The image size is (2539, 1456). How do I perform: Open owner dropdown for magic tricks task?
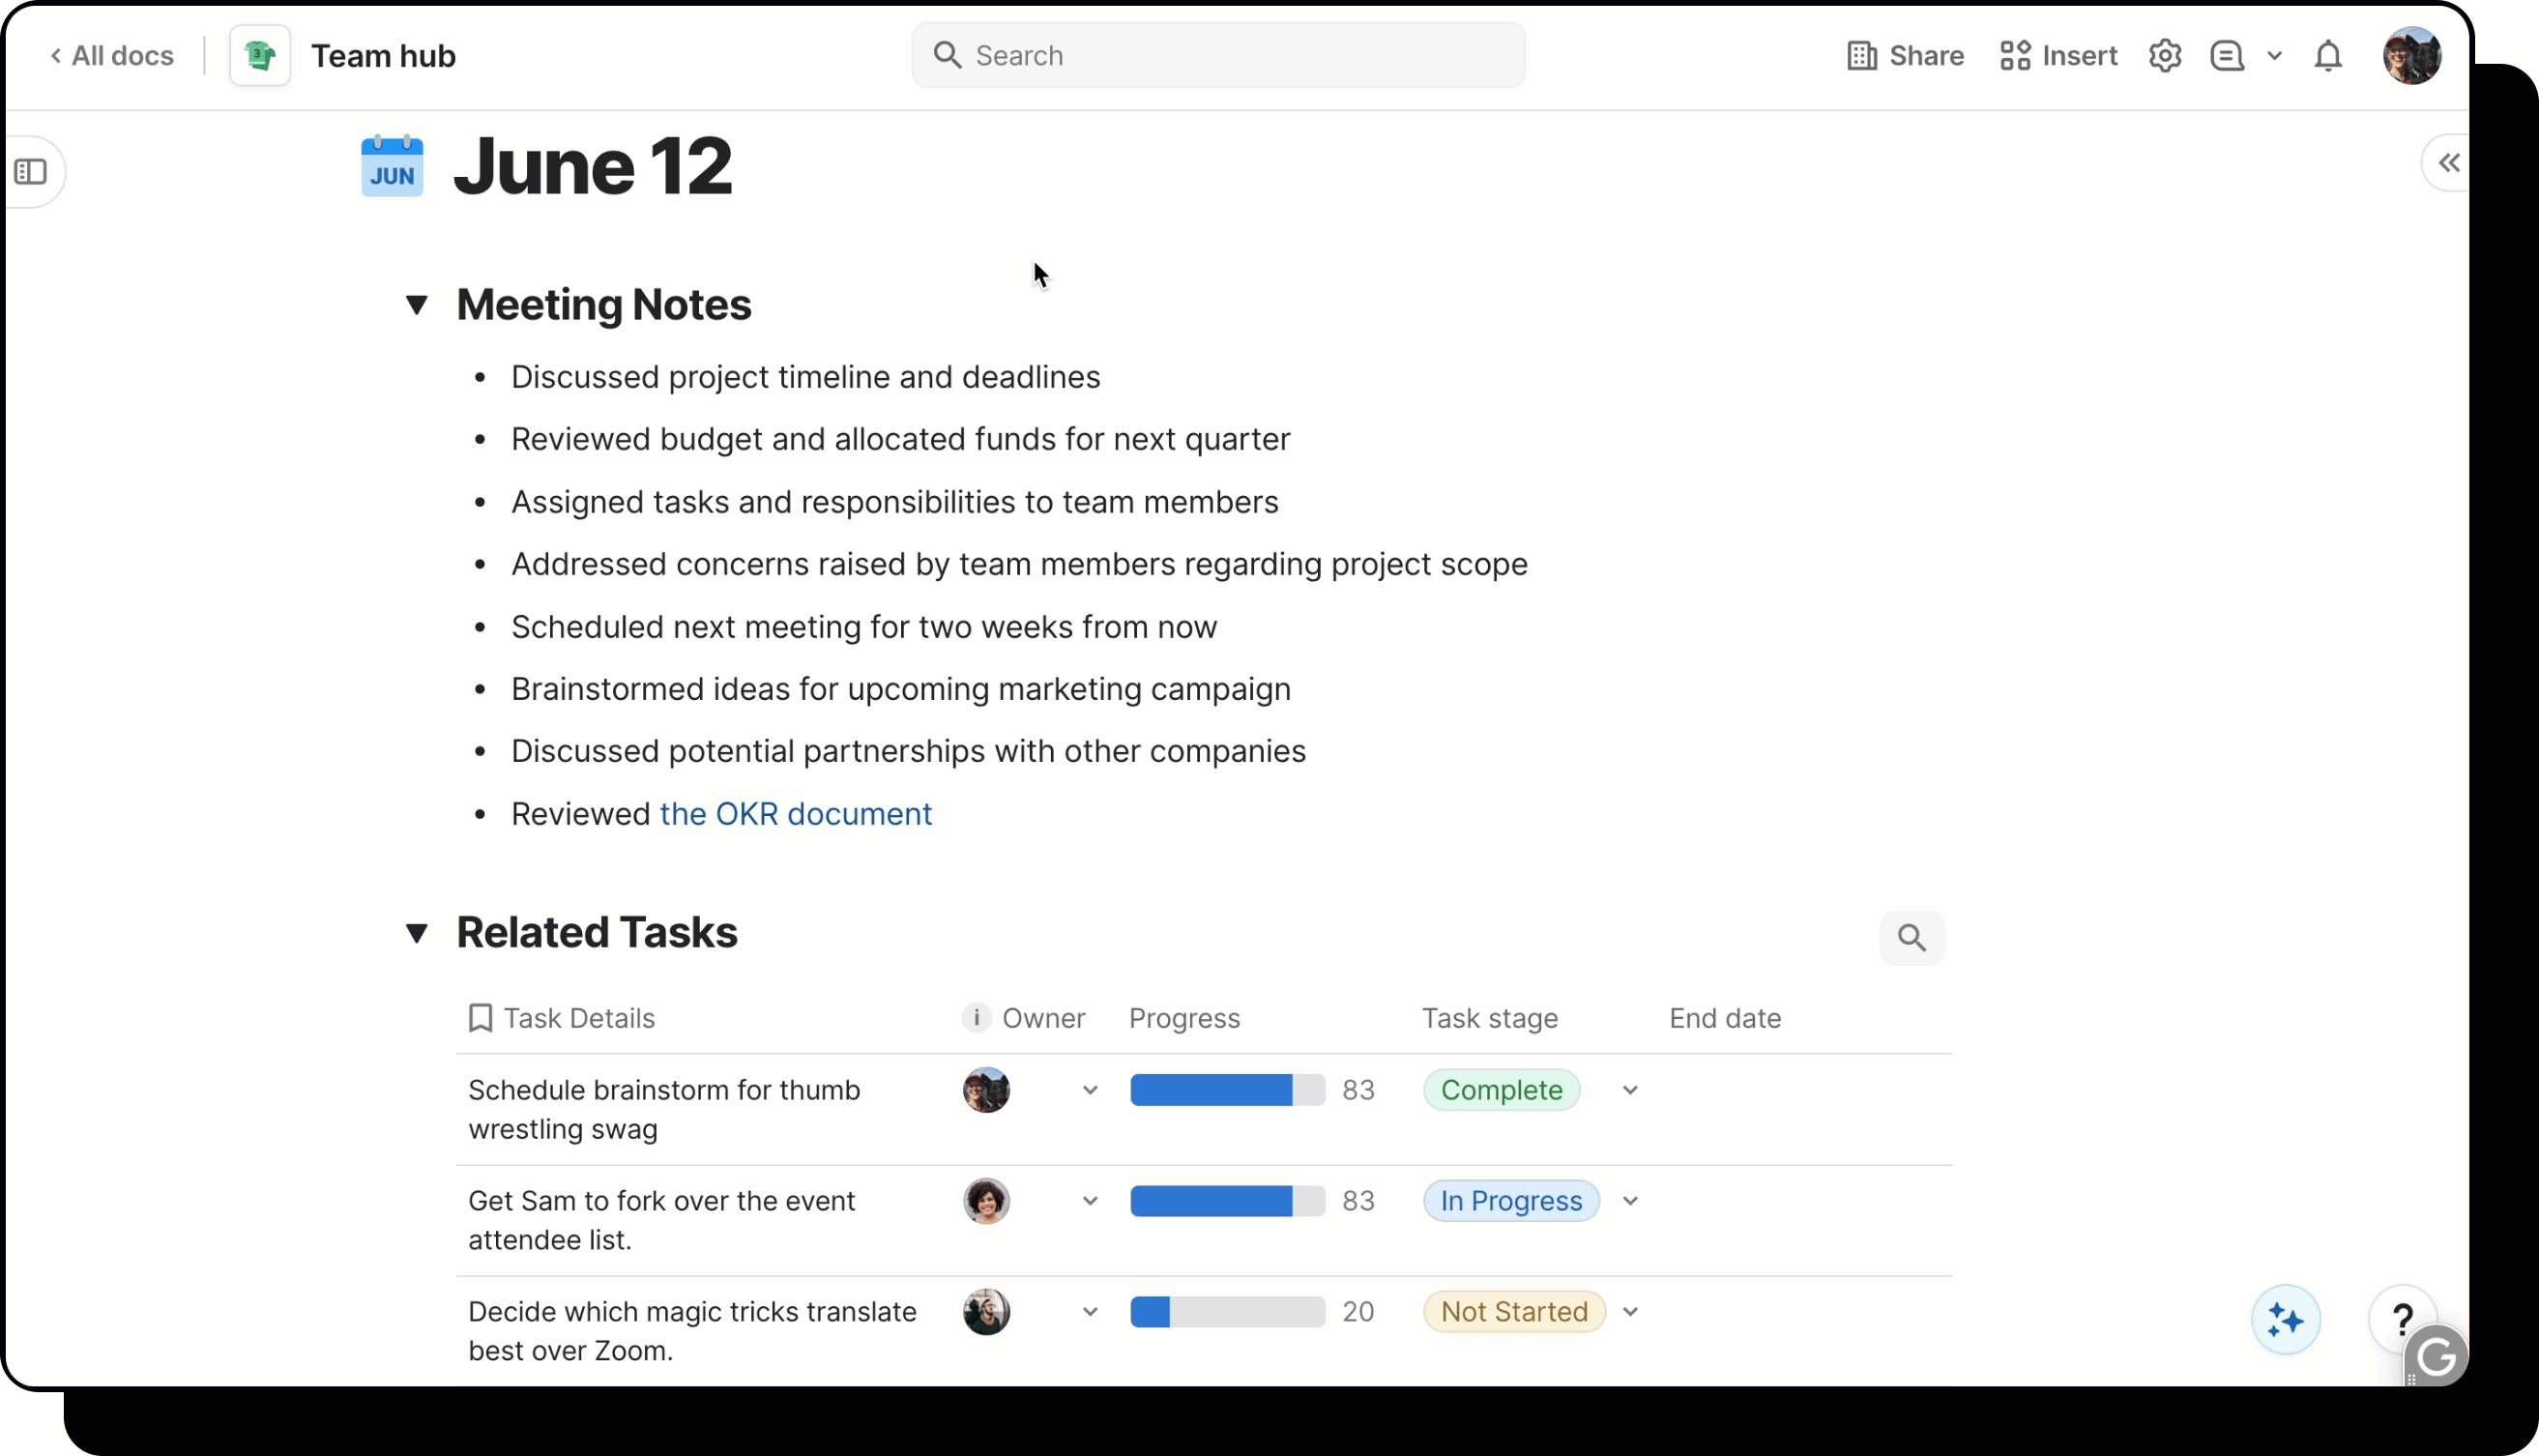1089,1312
